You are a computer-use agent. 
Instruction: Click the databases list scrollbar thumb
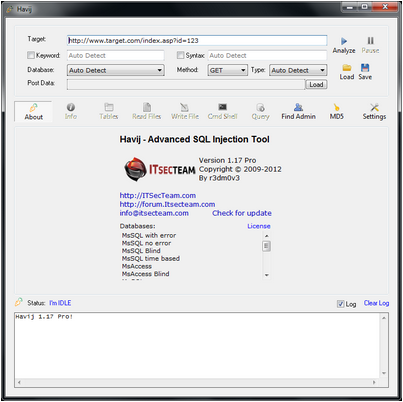[266, 246]
